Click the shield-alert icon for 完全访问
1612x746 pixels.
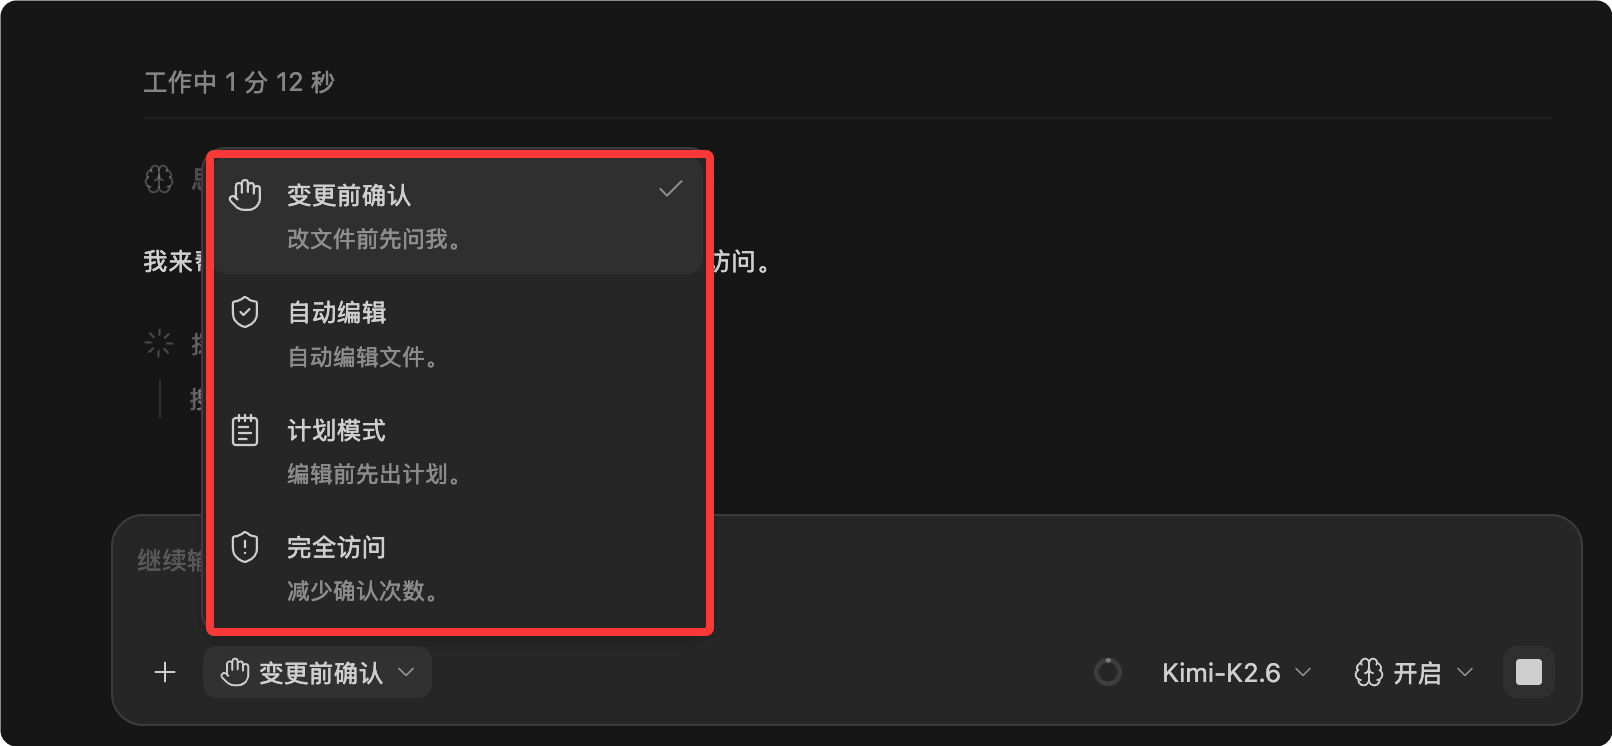click(x=245, y=547)
